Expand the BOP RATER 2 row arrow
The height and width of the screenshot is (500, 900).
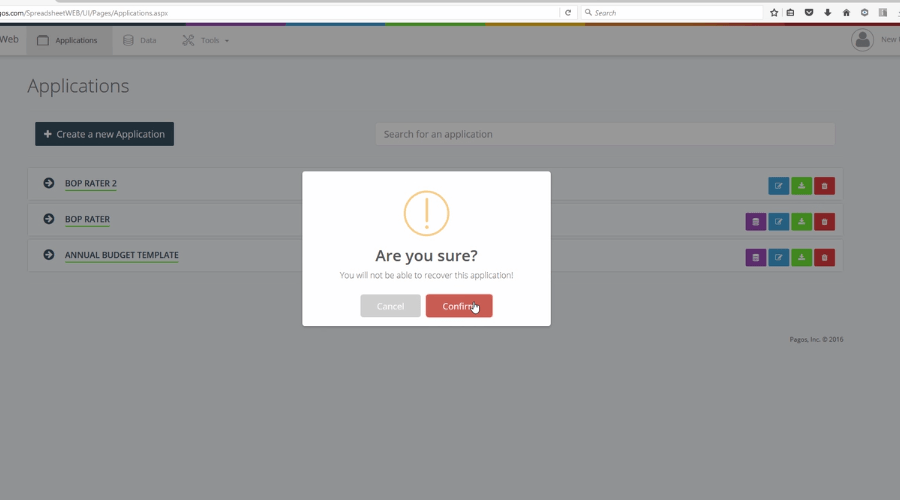(x=49, y=183)
